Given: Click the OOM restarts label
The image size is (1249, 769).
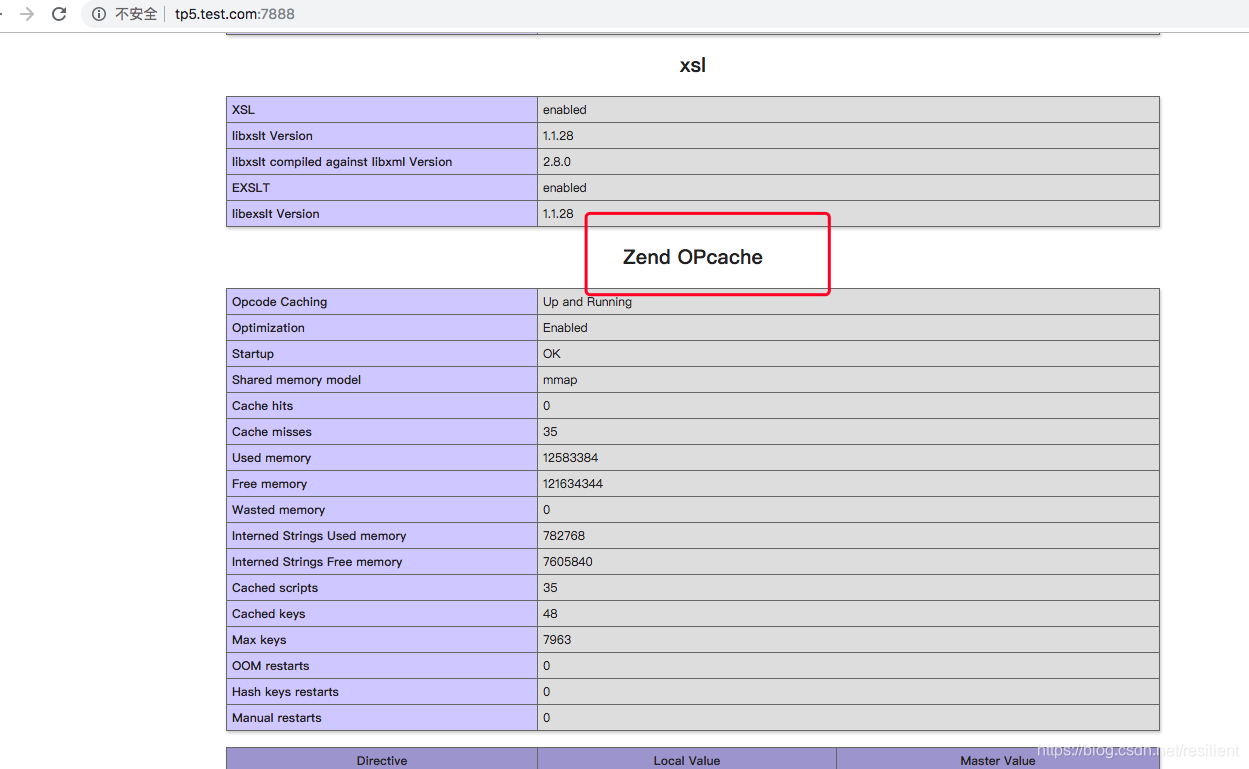Looking at the screenshot, I should (x=271, y=666).
